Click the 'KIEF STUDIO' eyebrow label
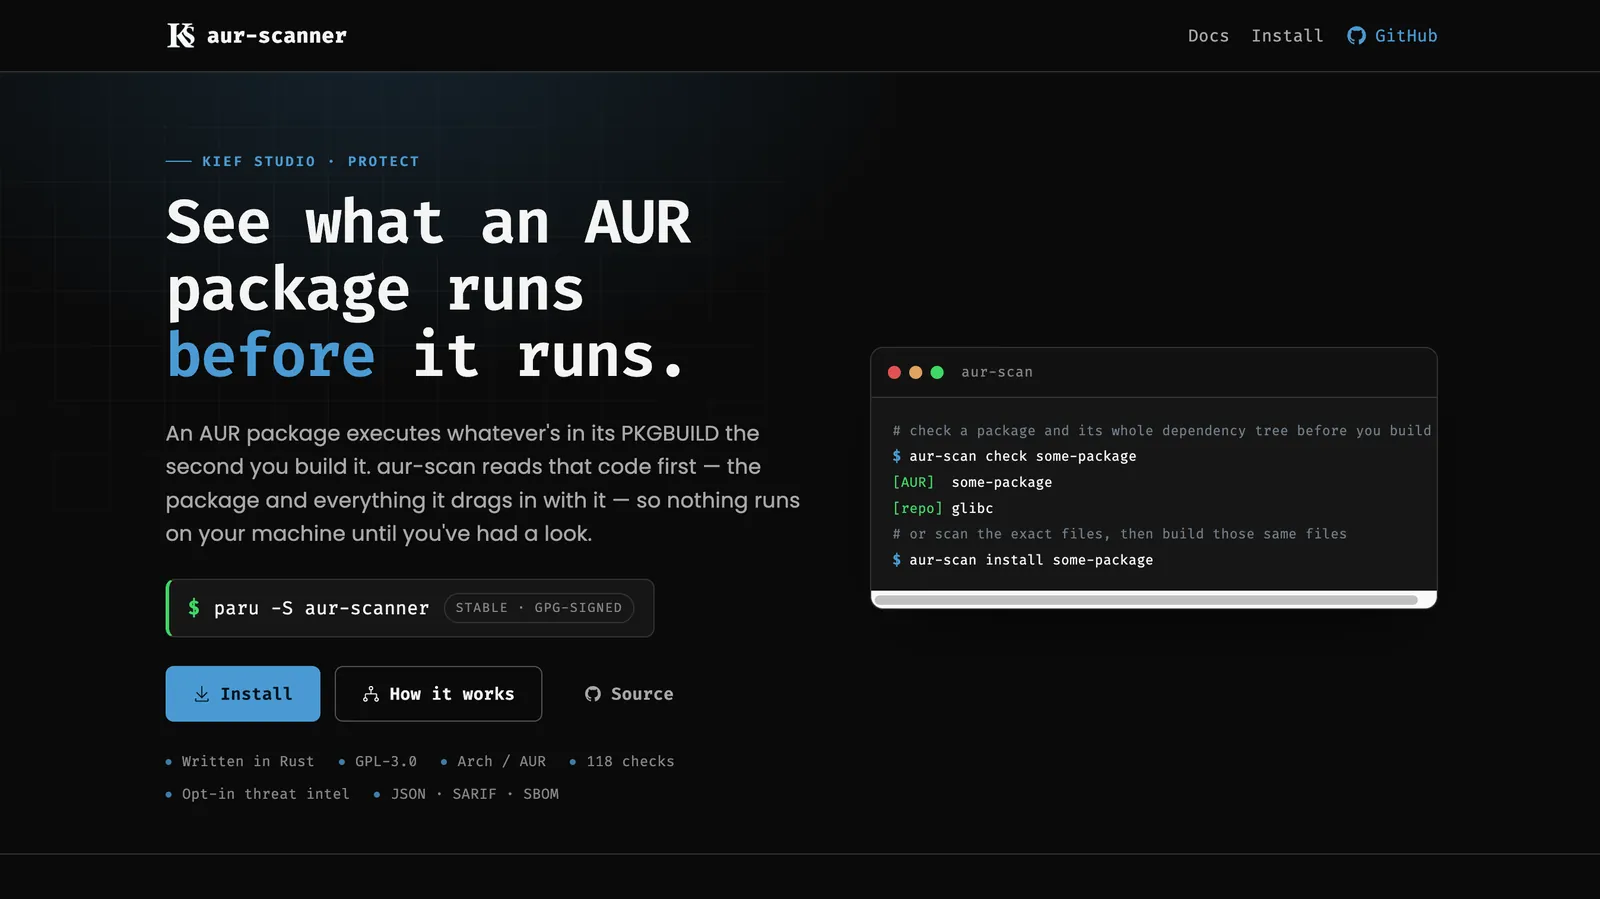This screenshot has width=1600, height=899. coord(259,161)
